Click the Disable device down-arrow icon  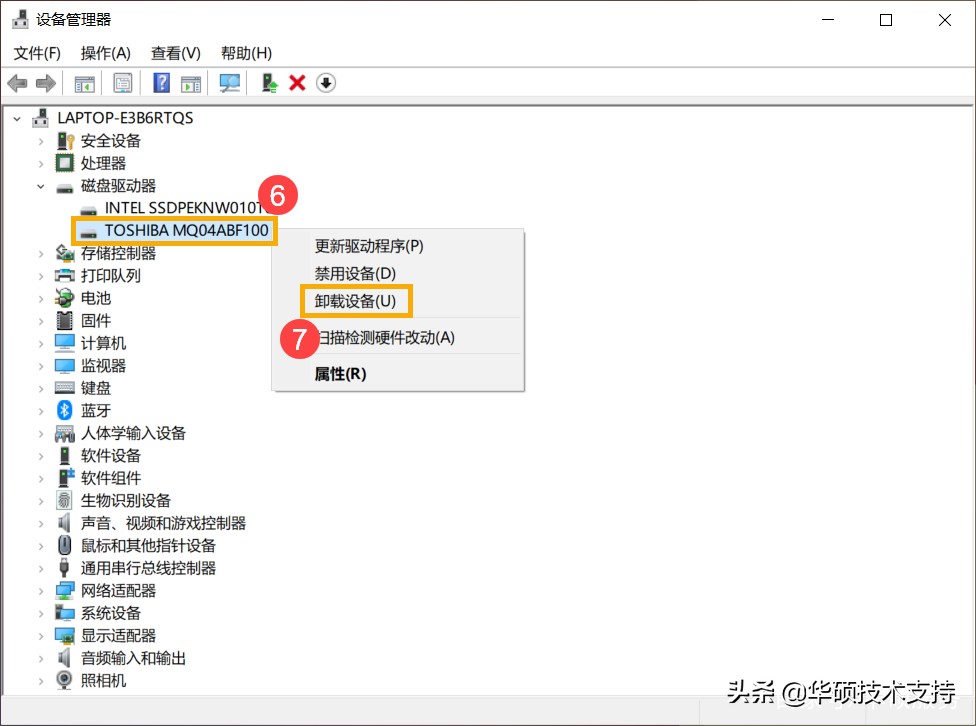pos(326,83)
